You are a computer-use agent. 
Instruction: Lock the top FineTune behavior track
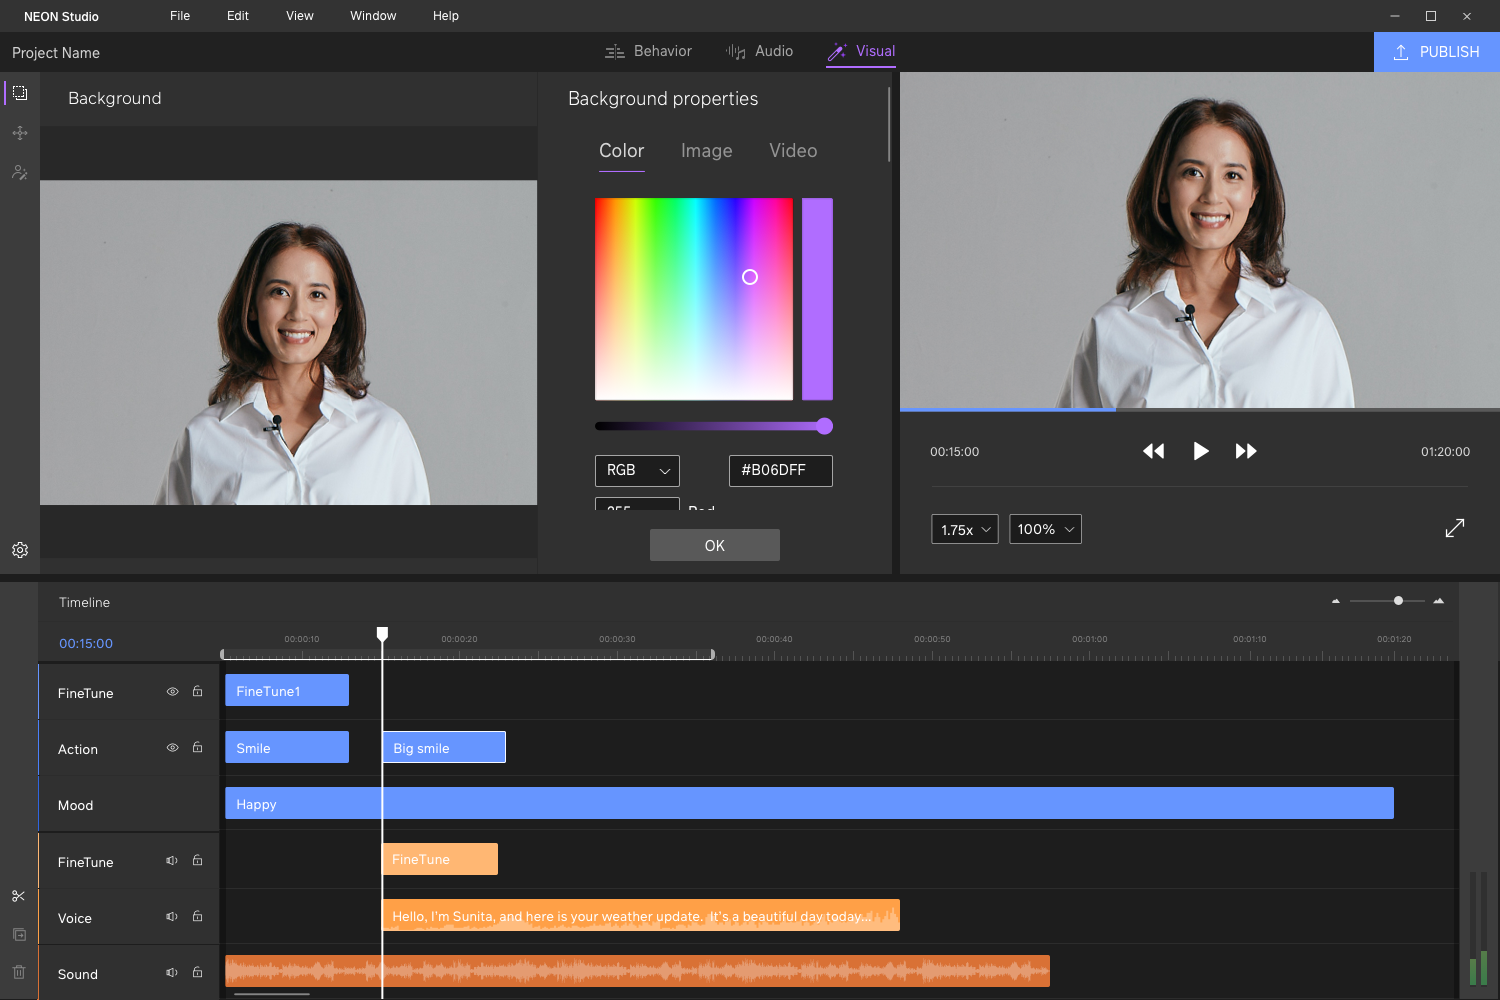[x=198, y=691]
